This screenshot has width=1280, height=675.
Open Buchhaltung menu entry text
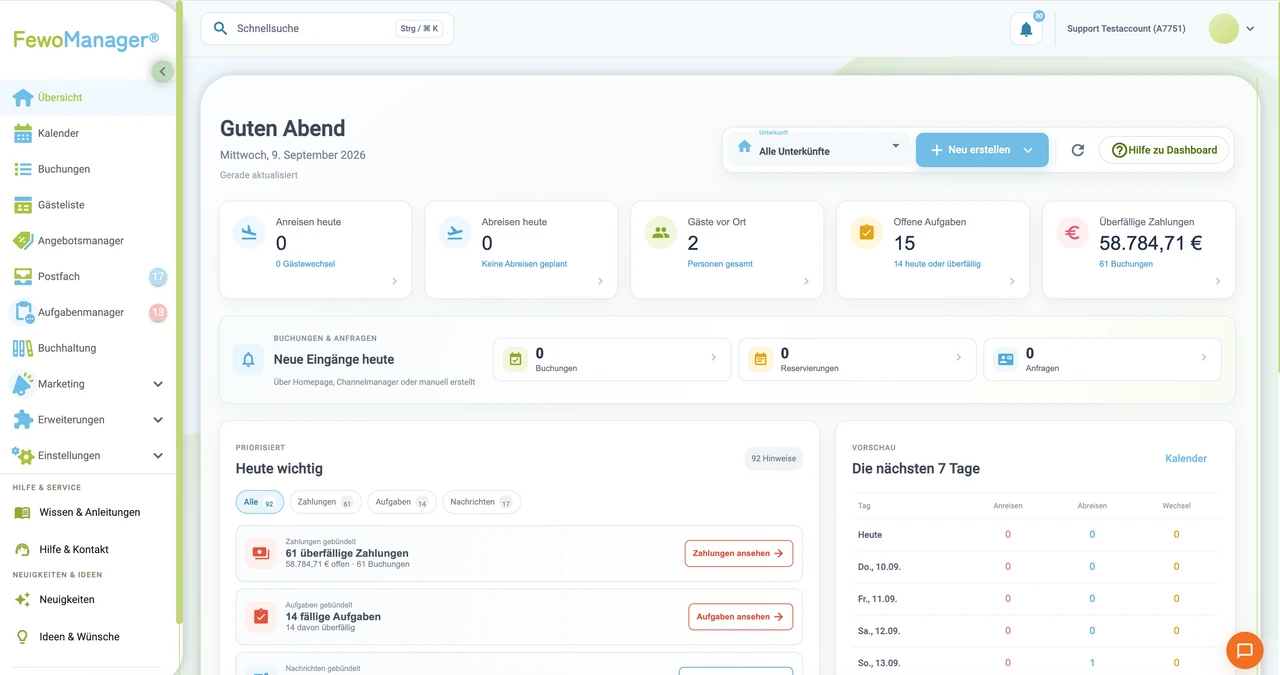(67, 348)
